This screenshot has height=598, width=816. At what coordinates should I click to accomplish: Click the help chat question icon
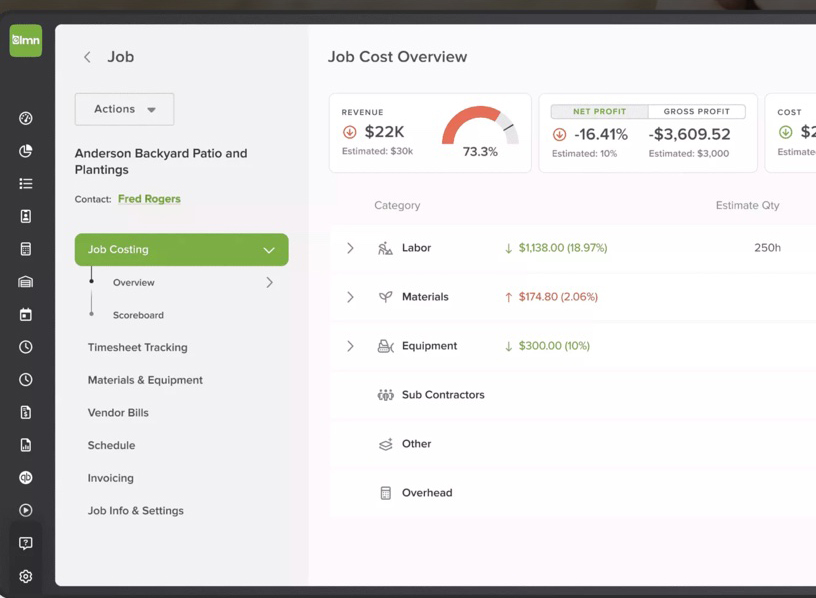tap(26, 543)
